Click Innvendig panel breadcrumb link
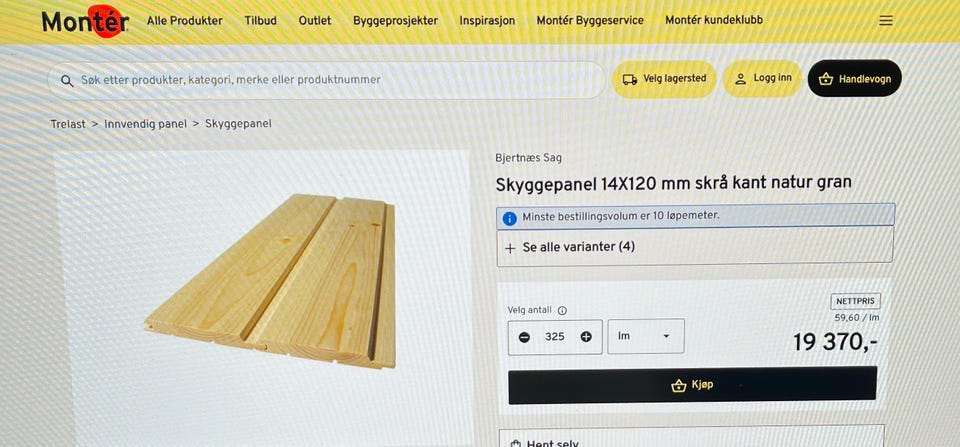This screenshot has height=447, width=960. [x=145, y=124]
